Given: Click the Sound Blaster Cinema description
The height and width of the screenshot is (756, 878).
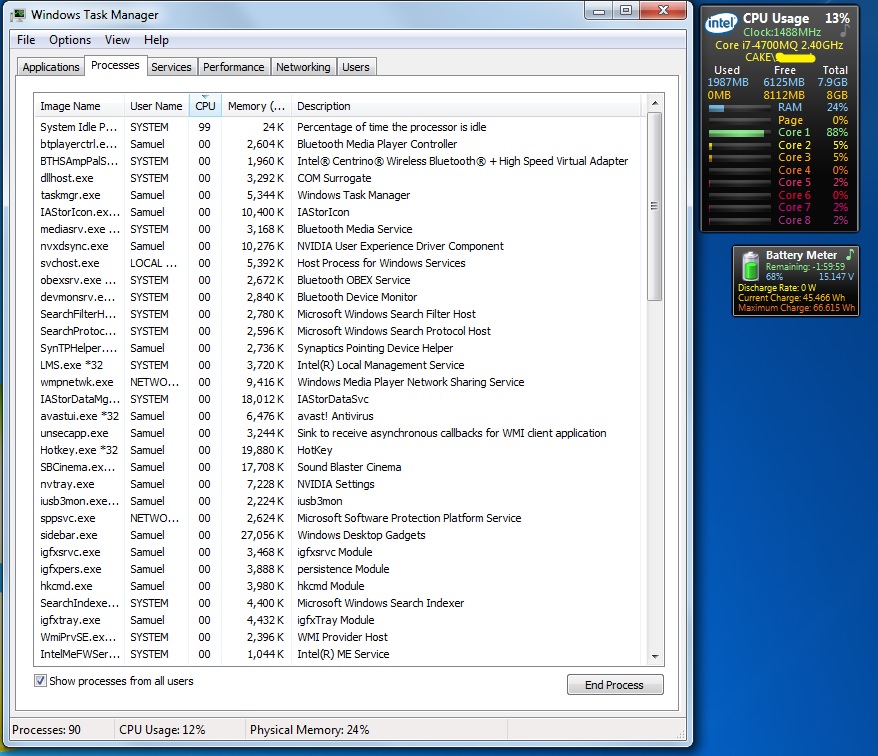Looking at the screenshot, I should coord(349,467).
